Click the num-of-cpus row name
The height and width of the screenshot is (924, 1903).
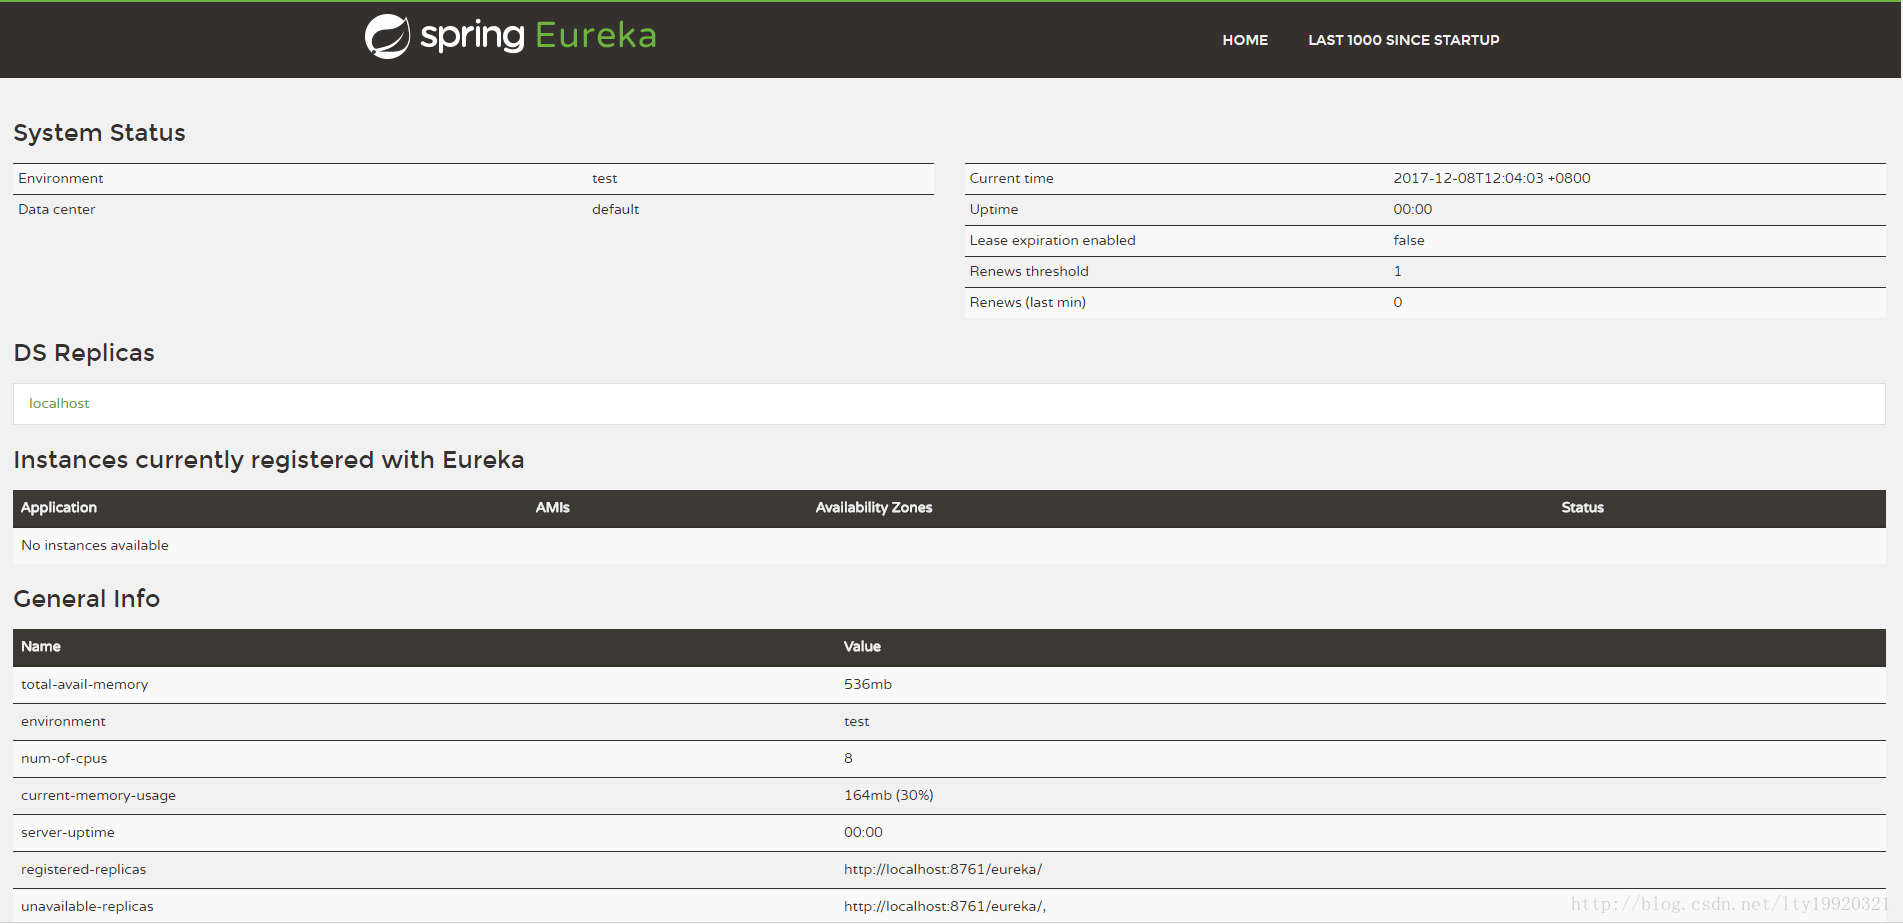coord(64,759)
